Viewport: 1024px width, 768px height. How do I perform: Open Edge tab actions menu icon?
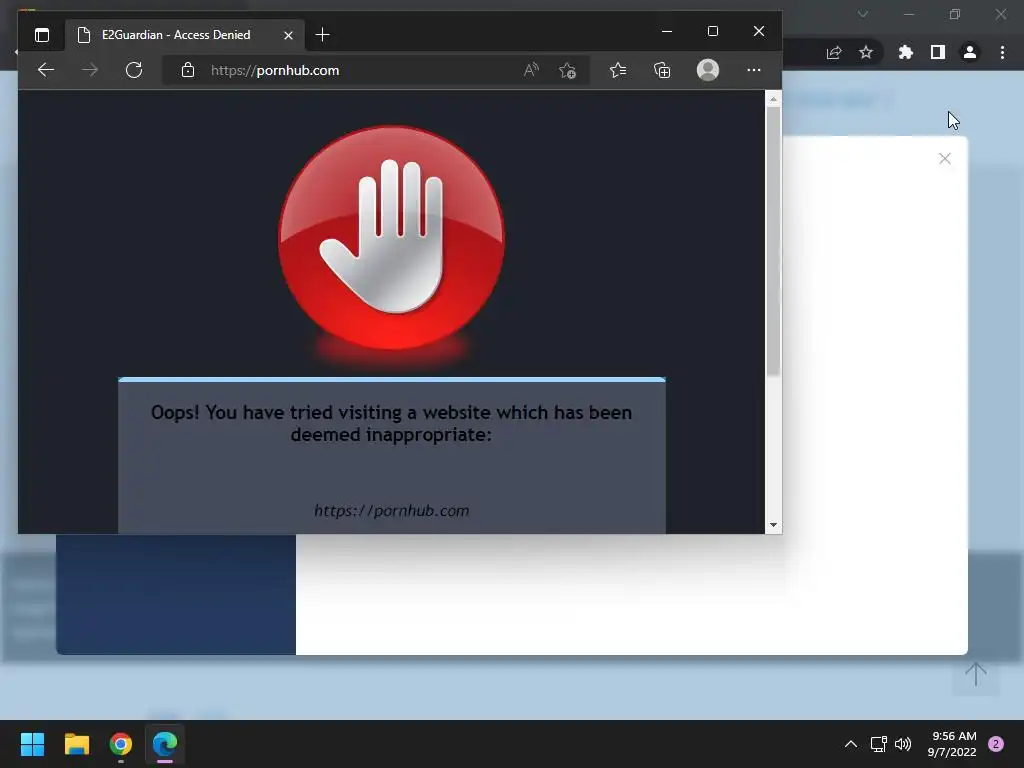pyautogui.click(x=42, y=35)
